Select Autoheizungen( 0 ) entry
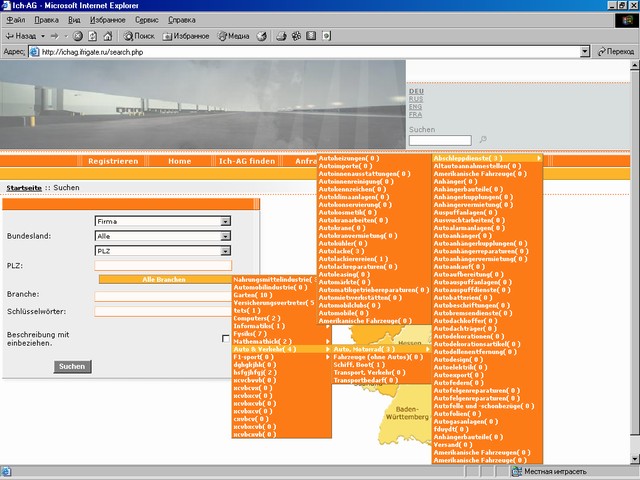Screen dimensions: 640x480 (x=349, y=158)
